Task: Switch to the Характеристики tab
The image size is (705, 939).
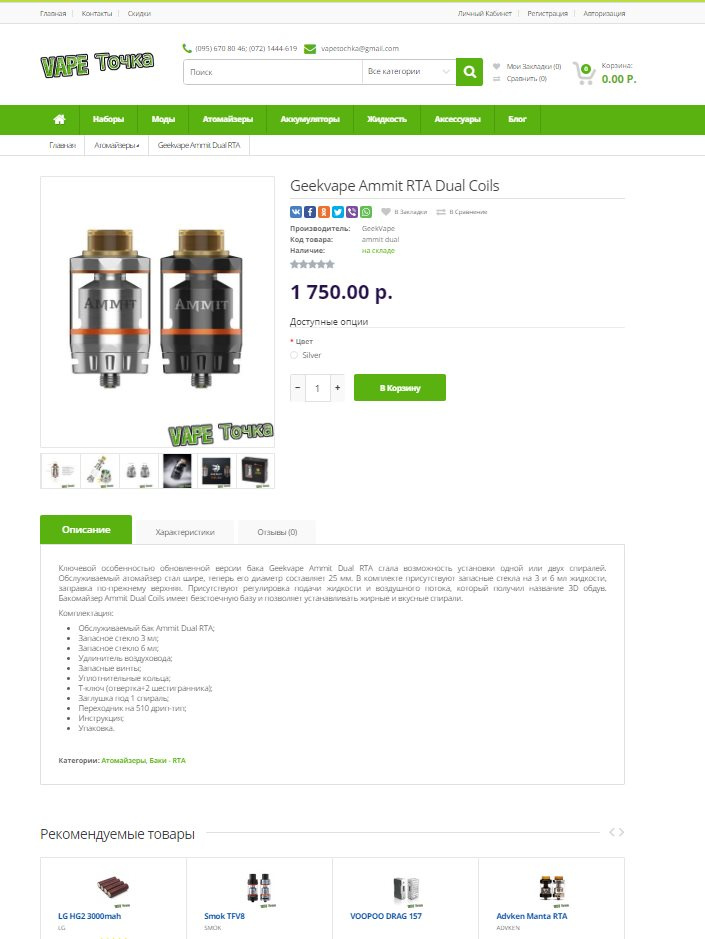Action: click(x=184, y=532)
